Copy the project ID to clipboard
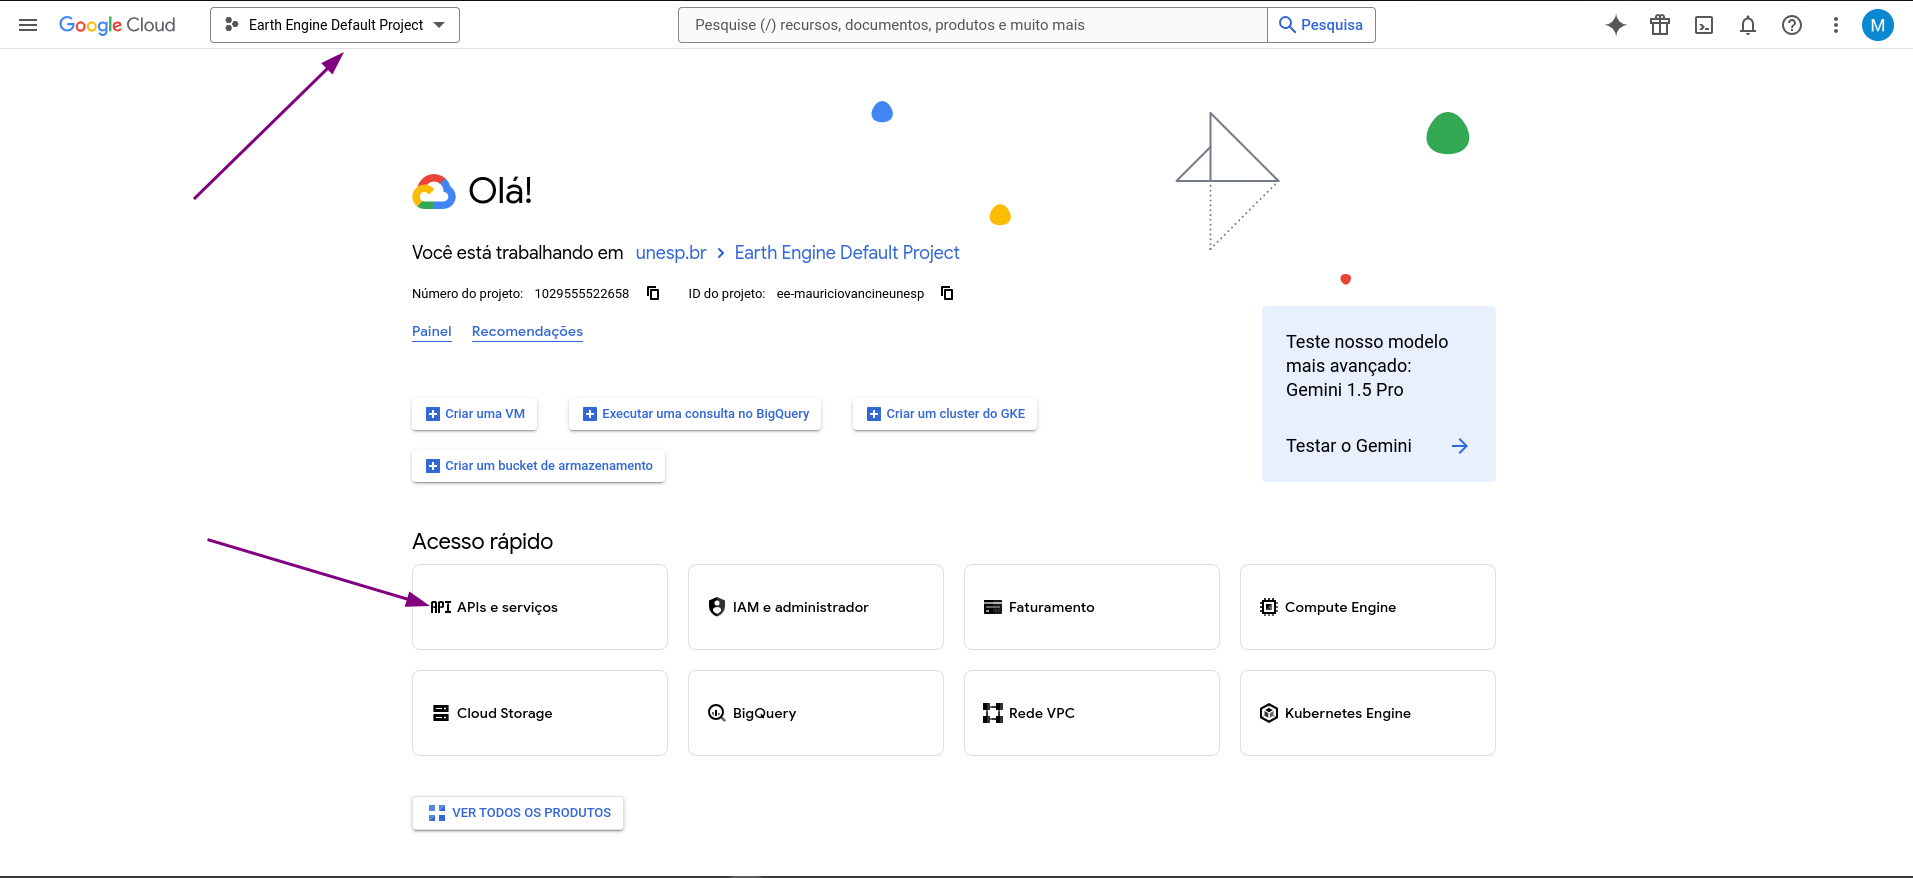Image resolution: width=1913 pixels, height=878 pixels. (947, 293)
